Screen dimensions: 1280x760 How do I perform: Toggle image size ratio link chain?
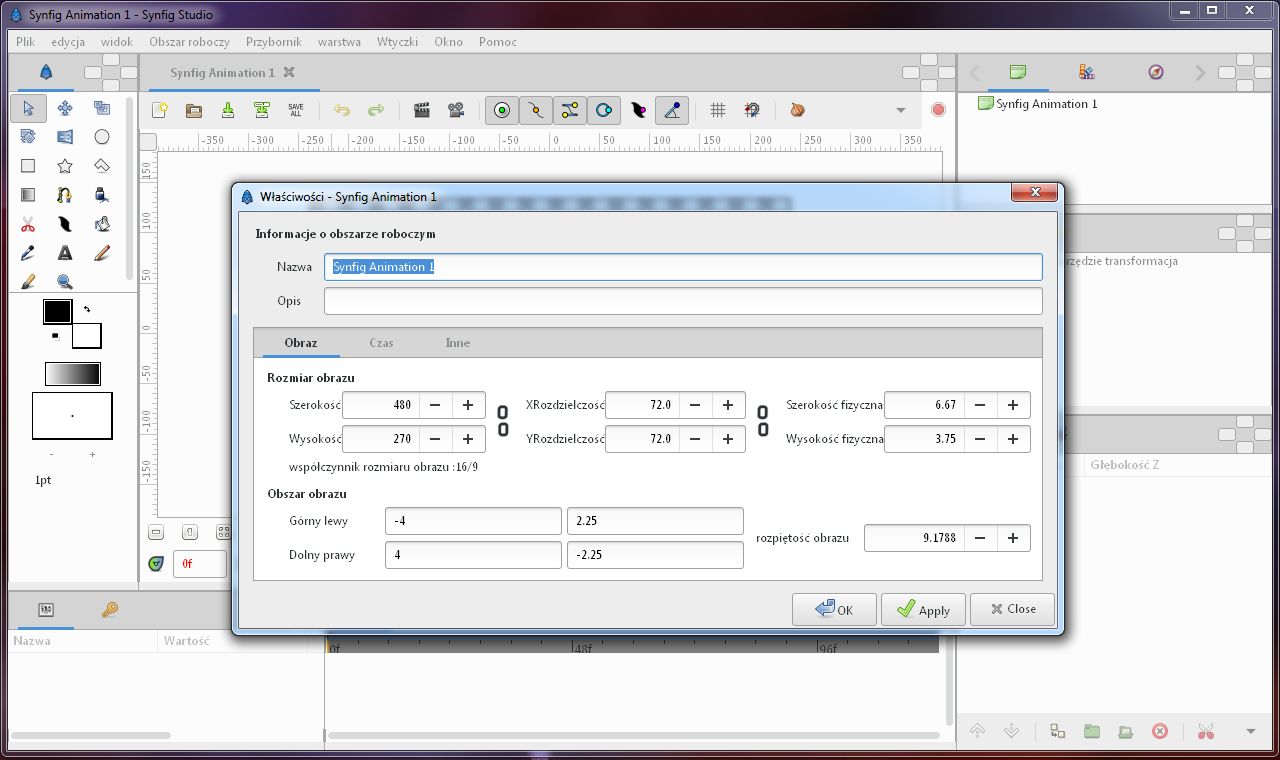pyautogui.click(x=503, y=421)
